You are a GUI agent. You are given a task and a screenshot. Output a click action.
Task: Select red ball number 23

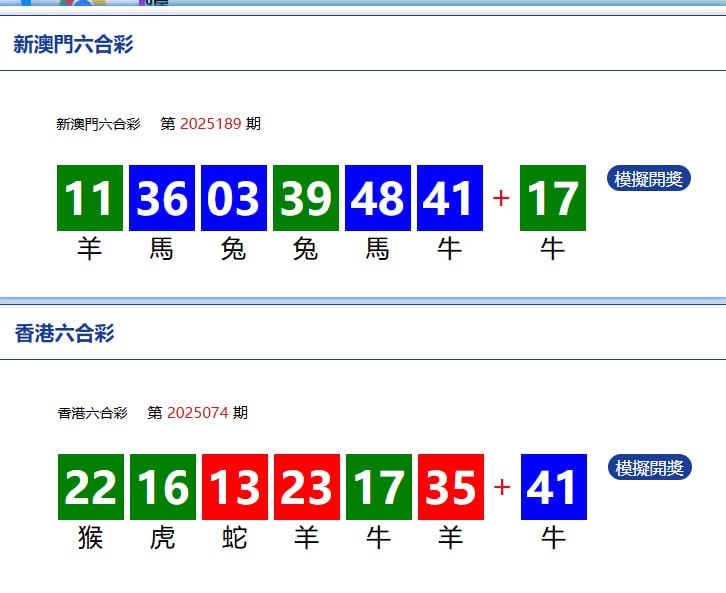click(307, 487)
